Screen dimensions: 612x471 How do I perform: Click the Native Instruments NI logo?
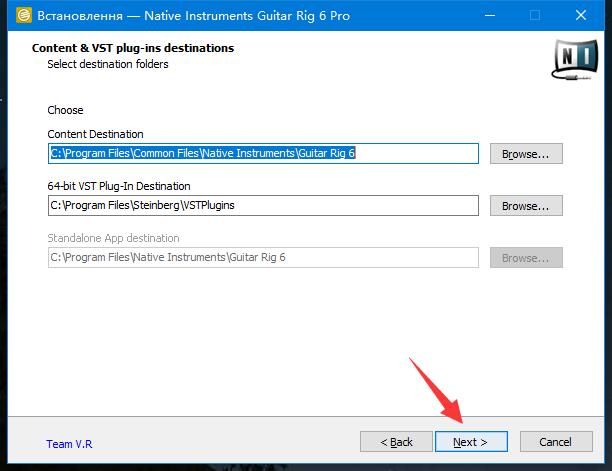[x=575, y=60]
